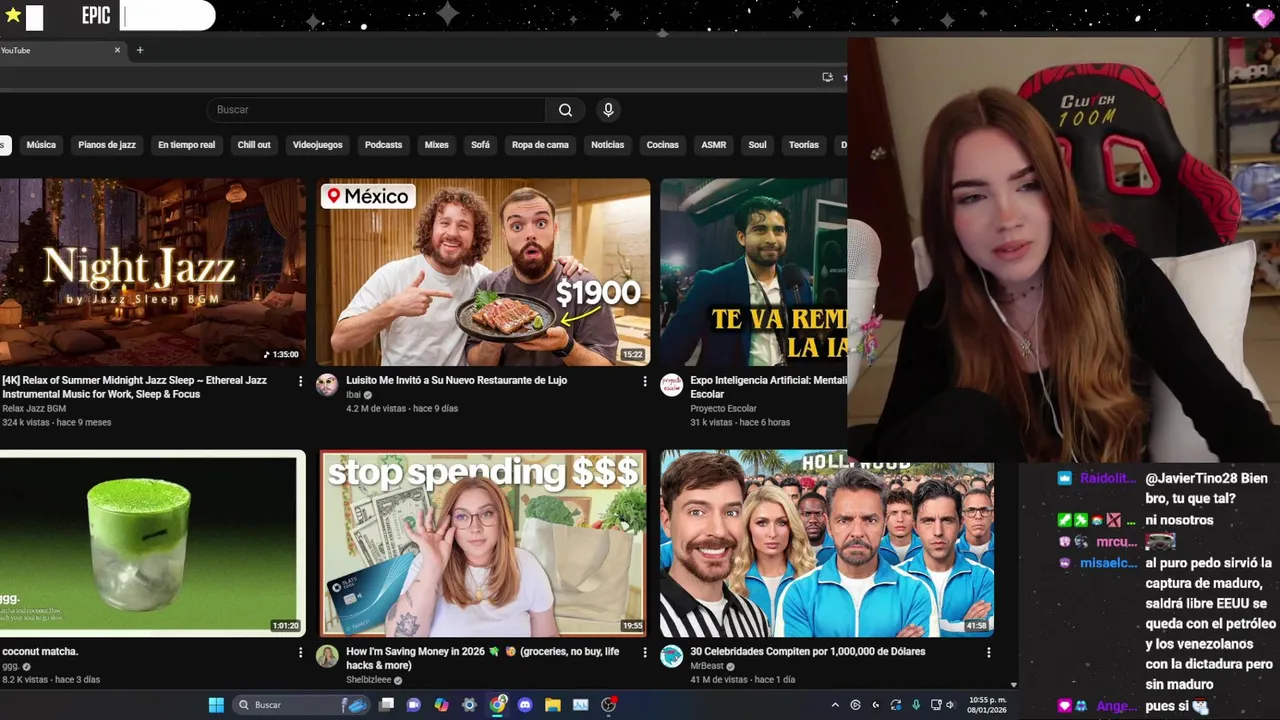Viewport: 1280px width, 720px height.
Task: Open Shelbizleee channel avatar
Action: coord(327,656)
